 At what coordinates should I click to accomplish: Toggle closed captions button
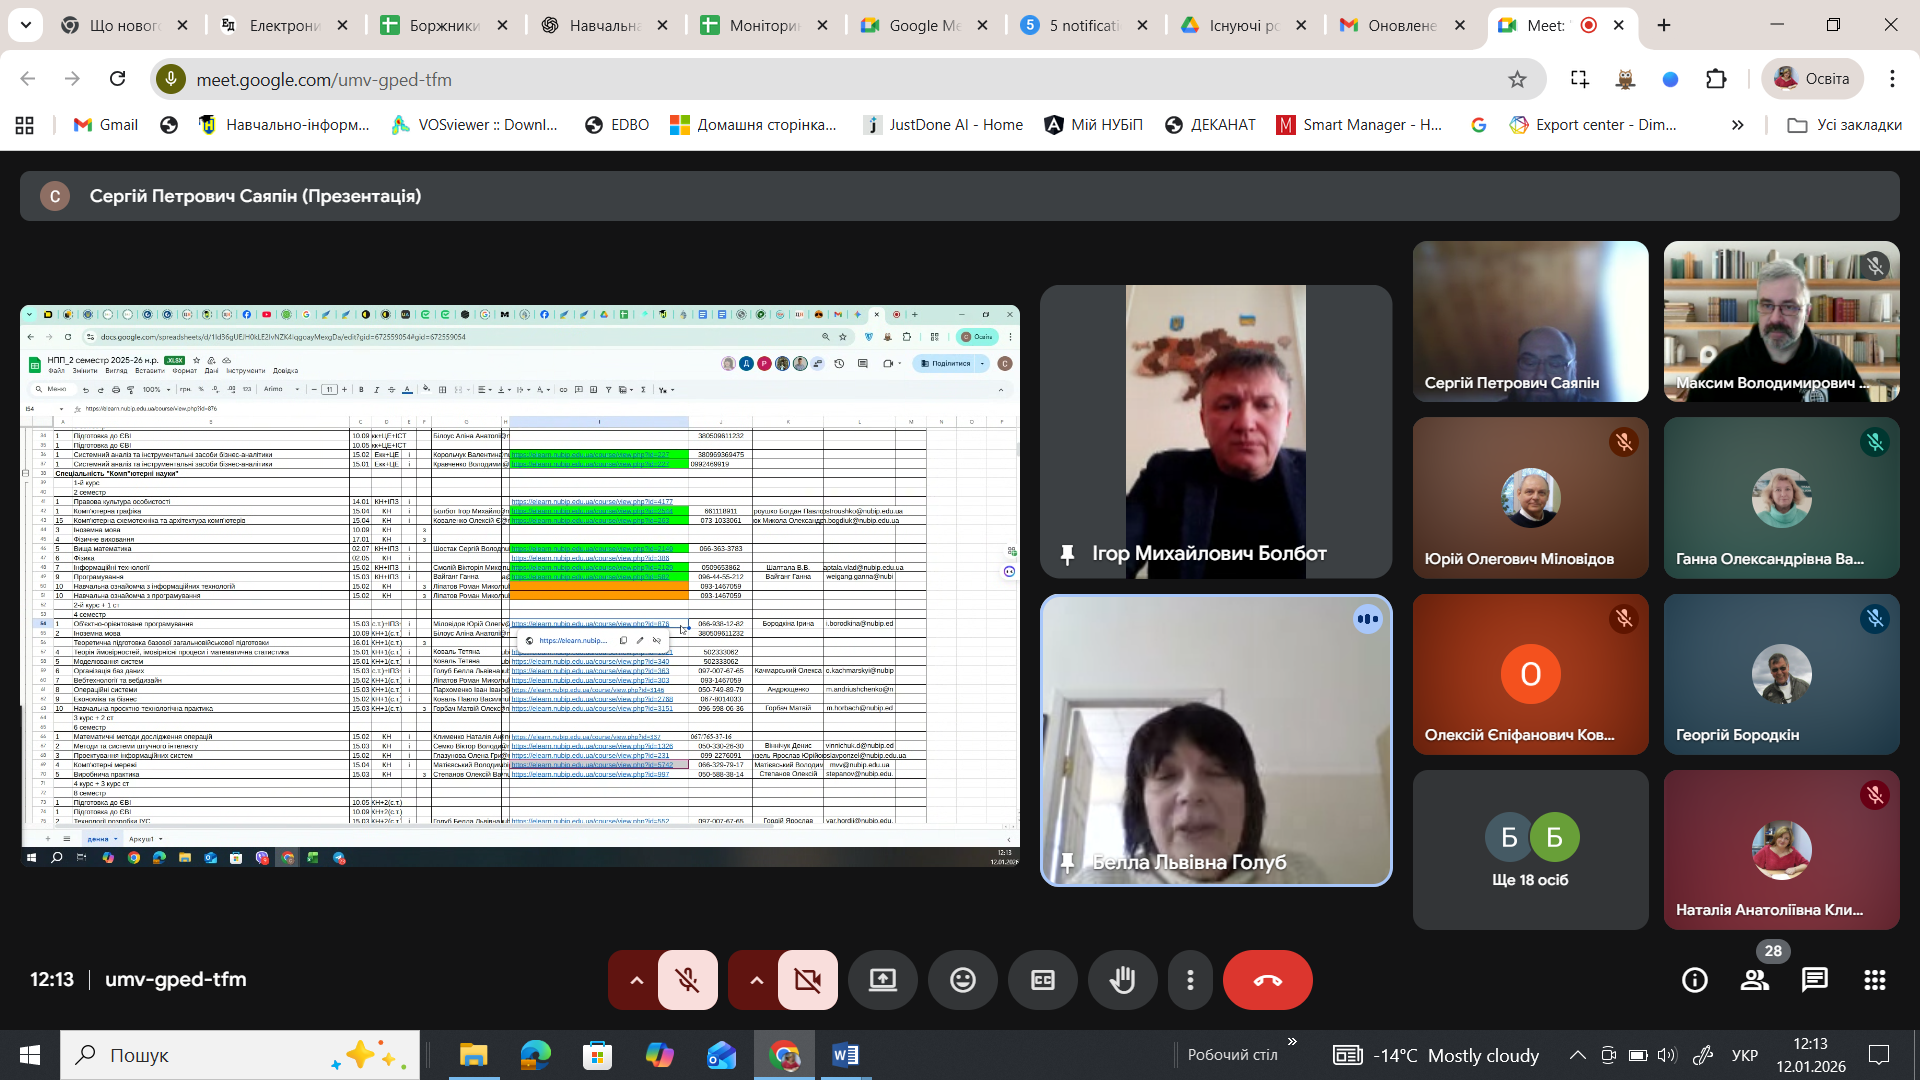pos(1042,980)
